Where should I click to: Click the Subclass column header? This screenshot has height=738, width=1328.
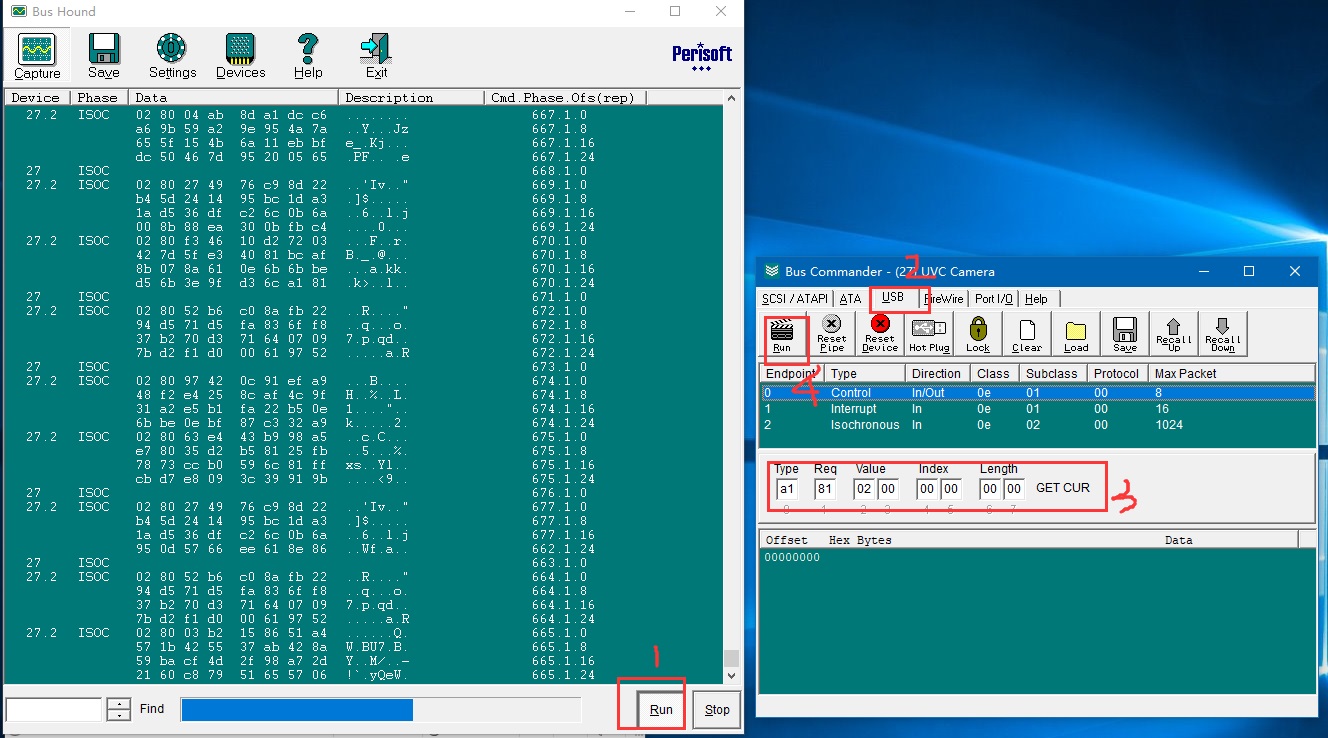[1052, 373]
